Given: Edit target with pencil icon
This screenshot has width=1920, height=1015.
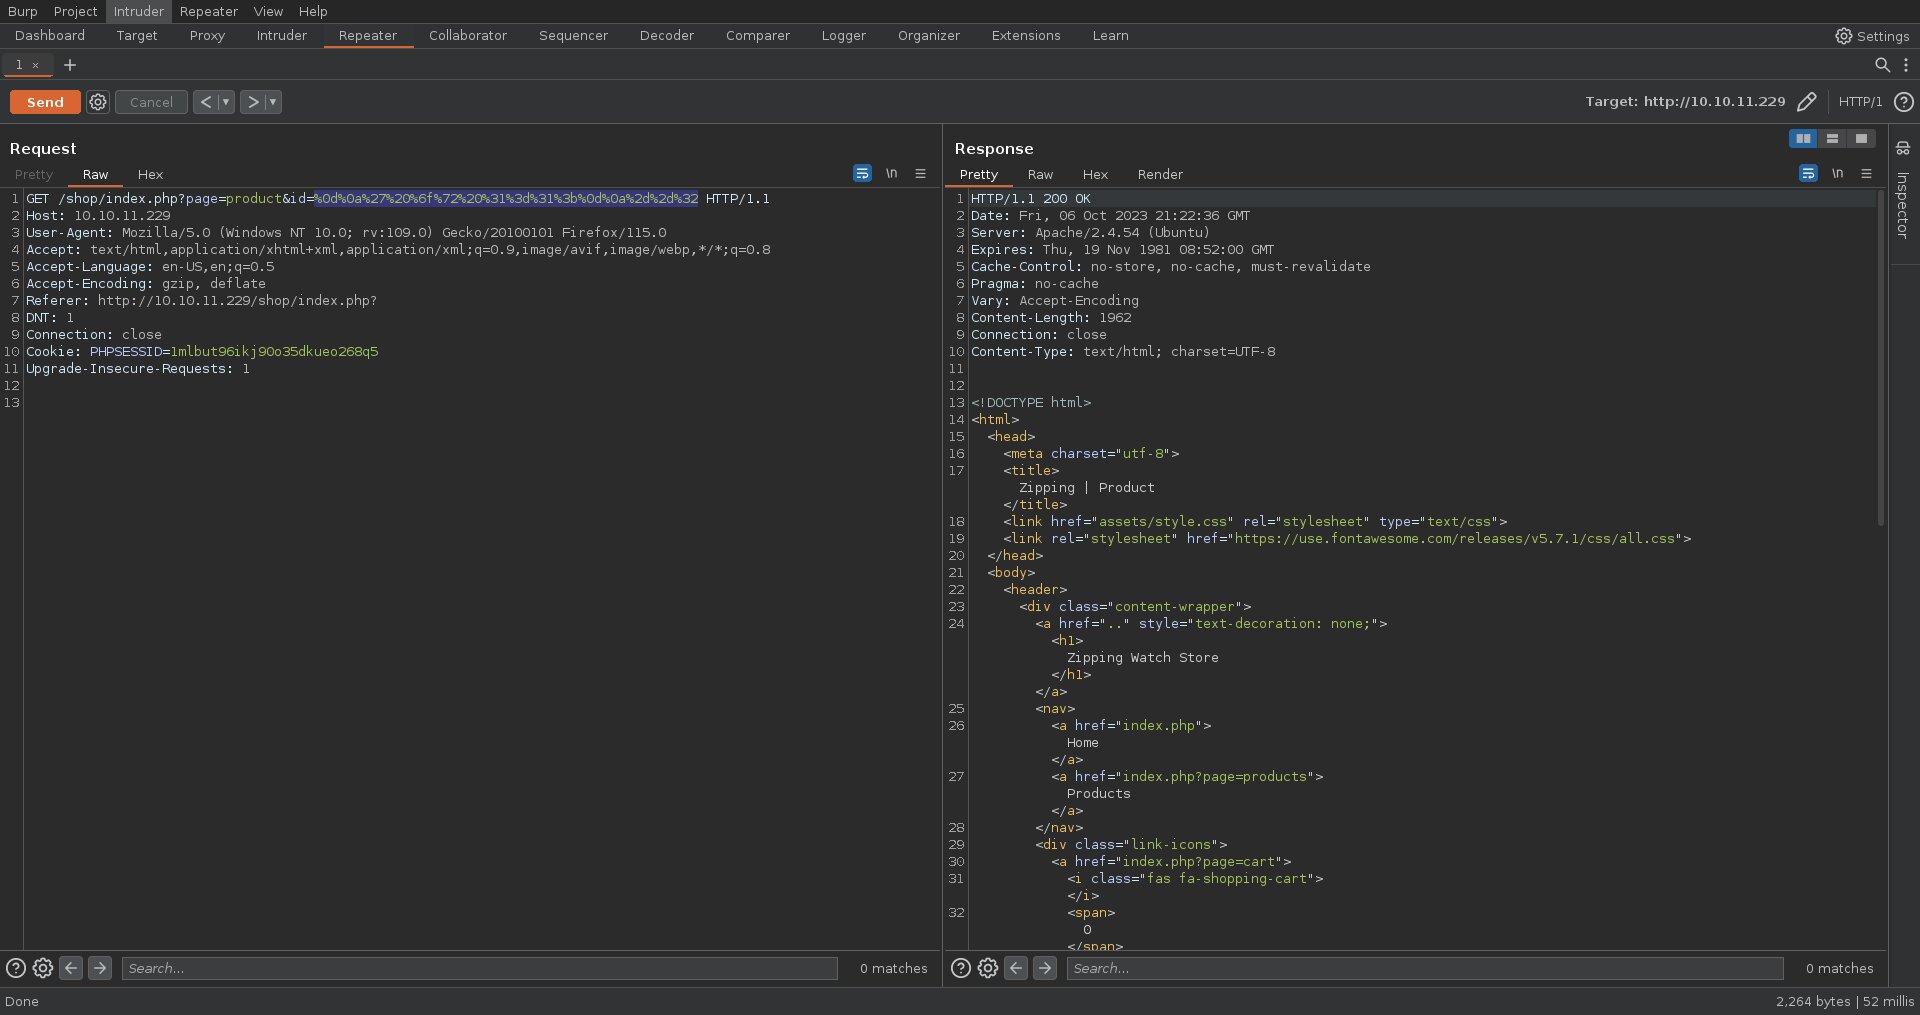Looking at the screenshot, I should point(1807,102).
